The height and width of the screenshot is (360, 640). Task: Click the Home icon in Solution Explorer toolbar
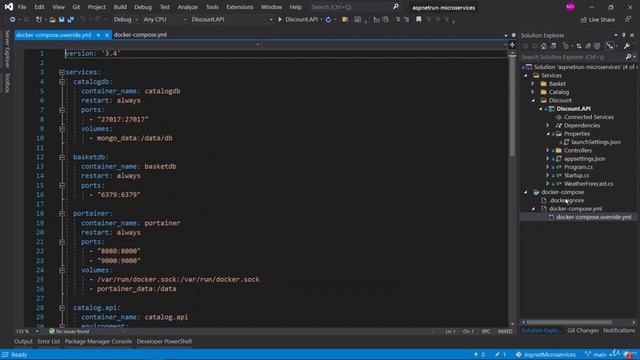(x=544, y=46)
